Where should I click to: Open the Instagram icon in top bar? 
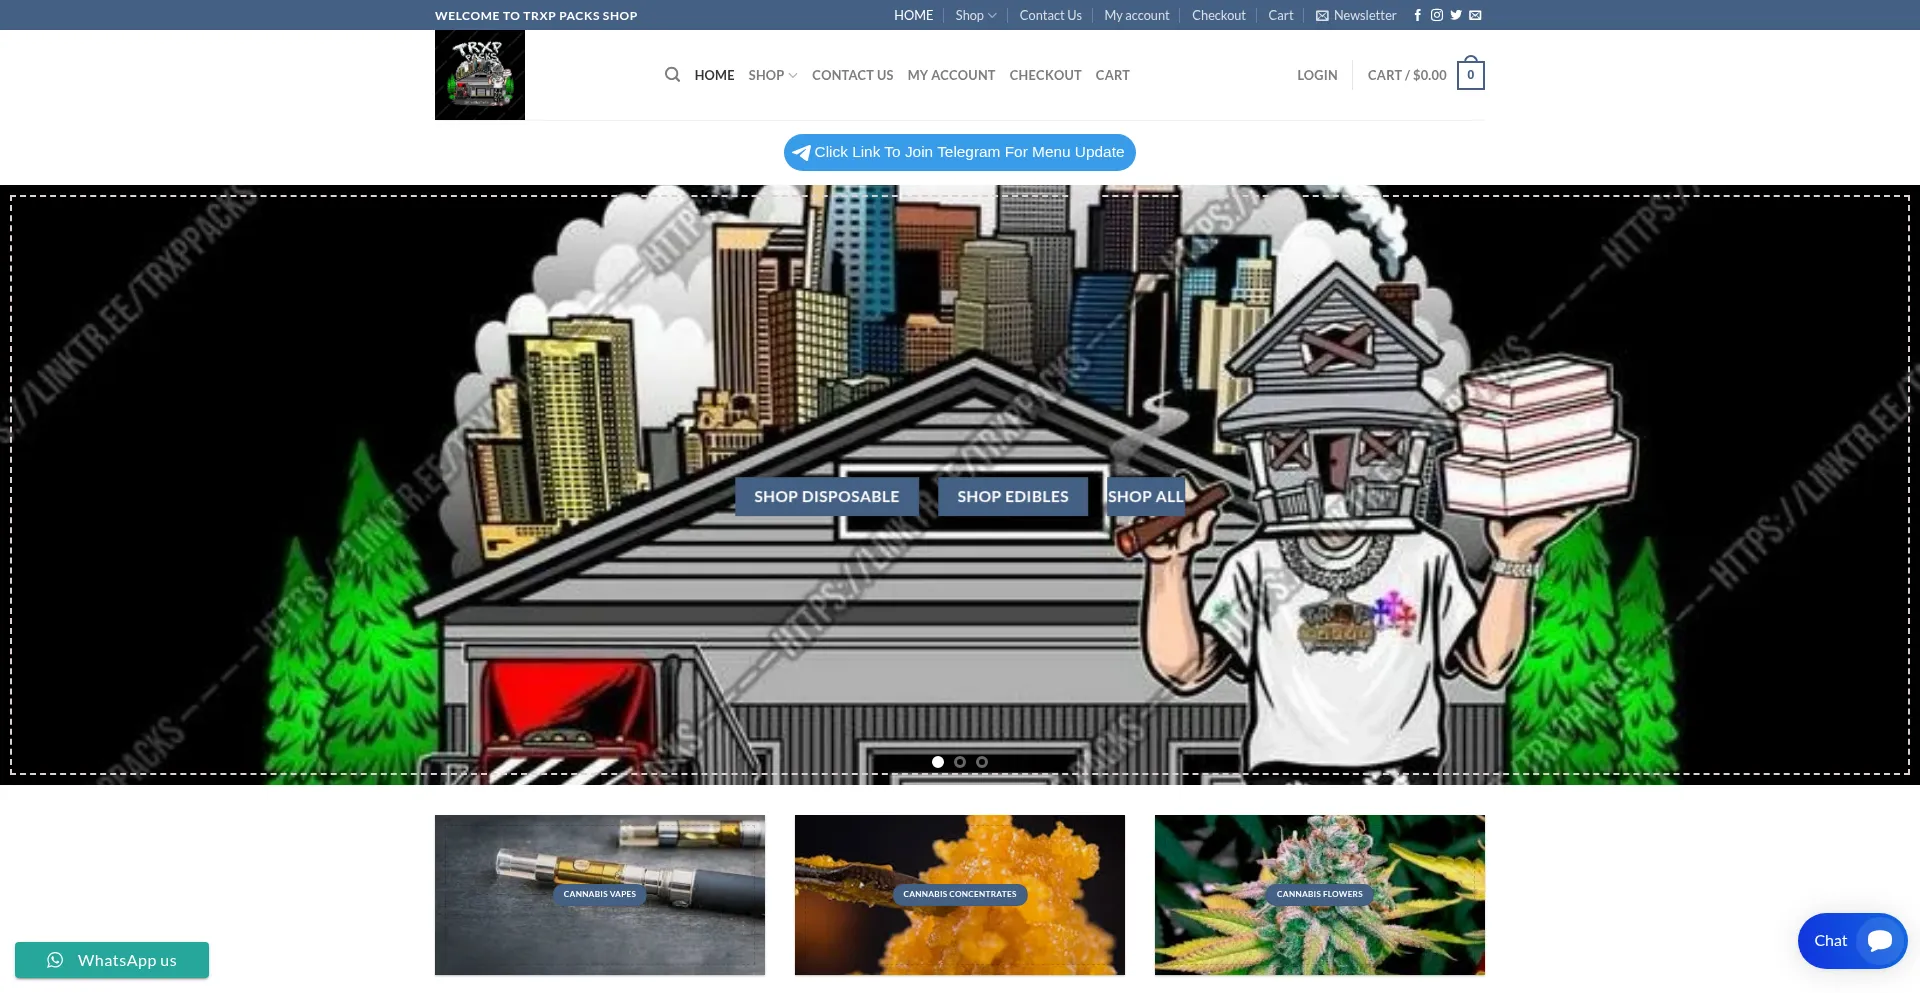click(1436, 15)
